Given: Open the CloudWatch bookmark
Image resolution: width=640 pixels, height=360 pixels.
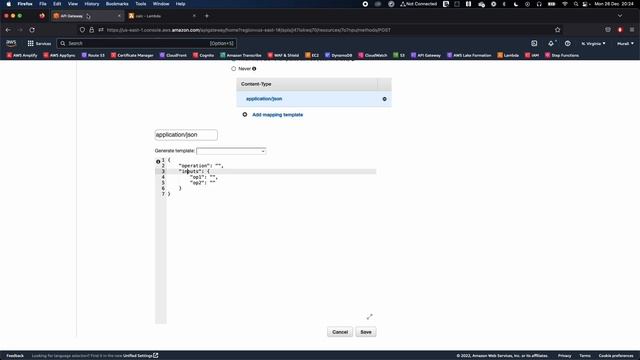Looking at the screenshot, I should [x=373, y=55].
